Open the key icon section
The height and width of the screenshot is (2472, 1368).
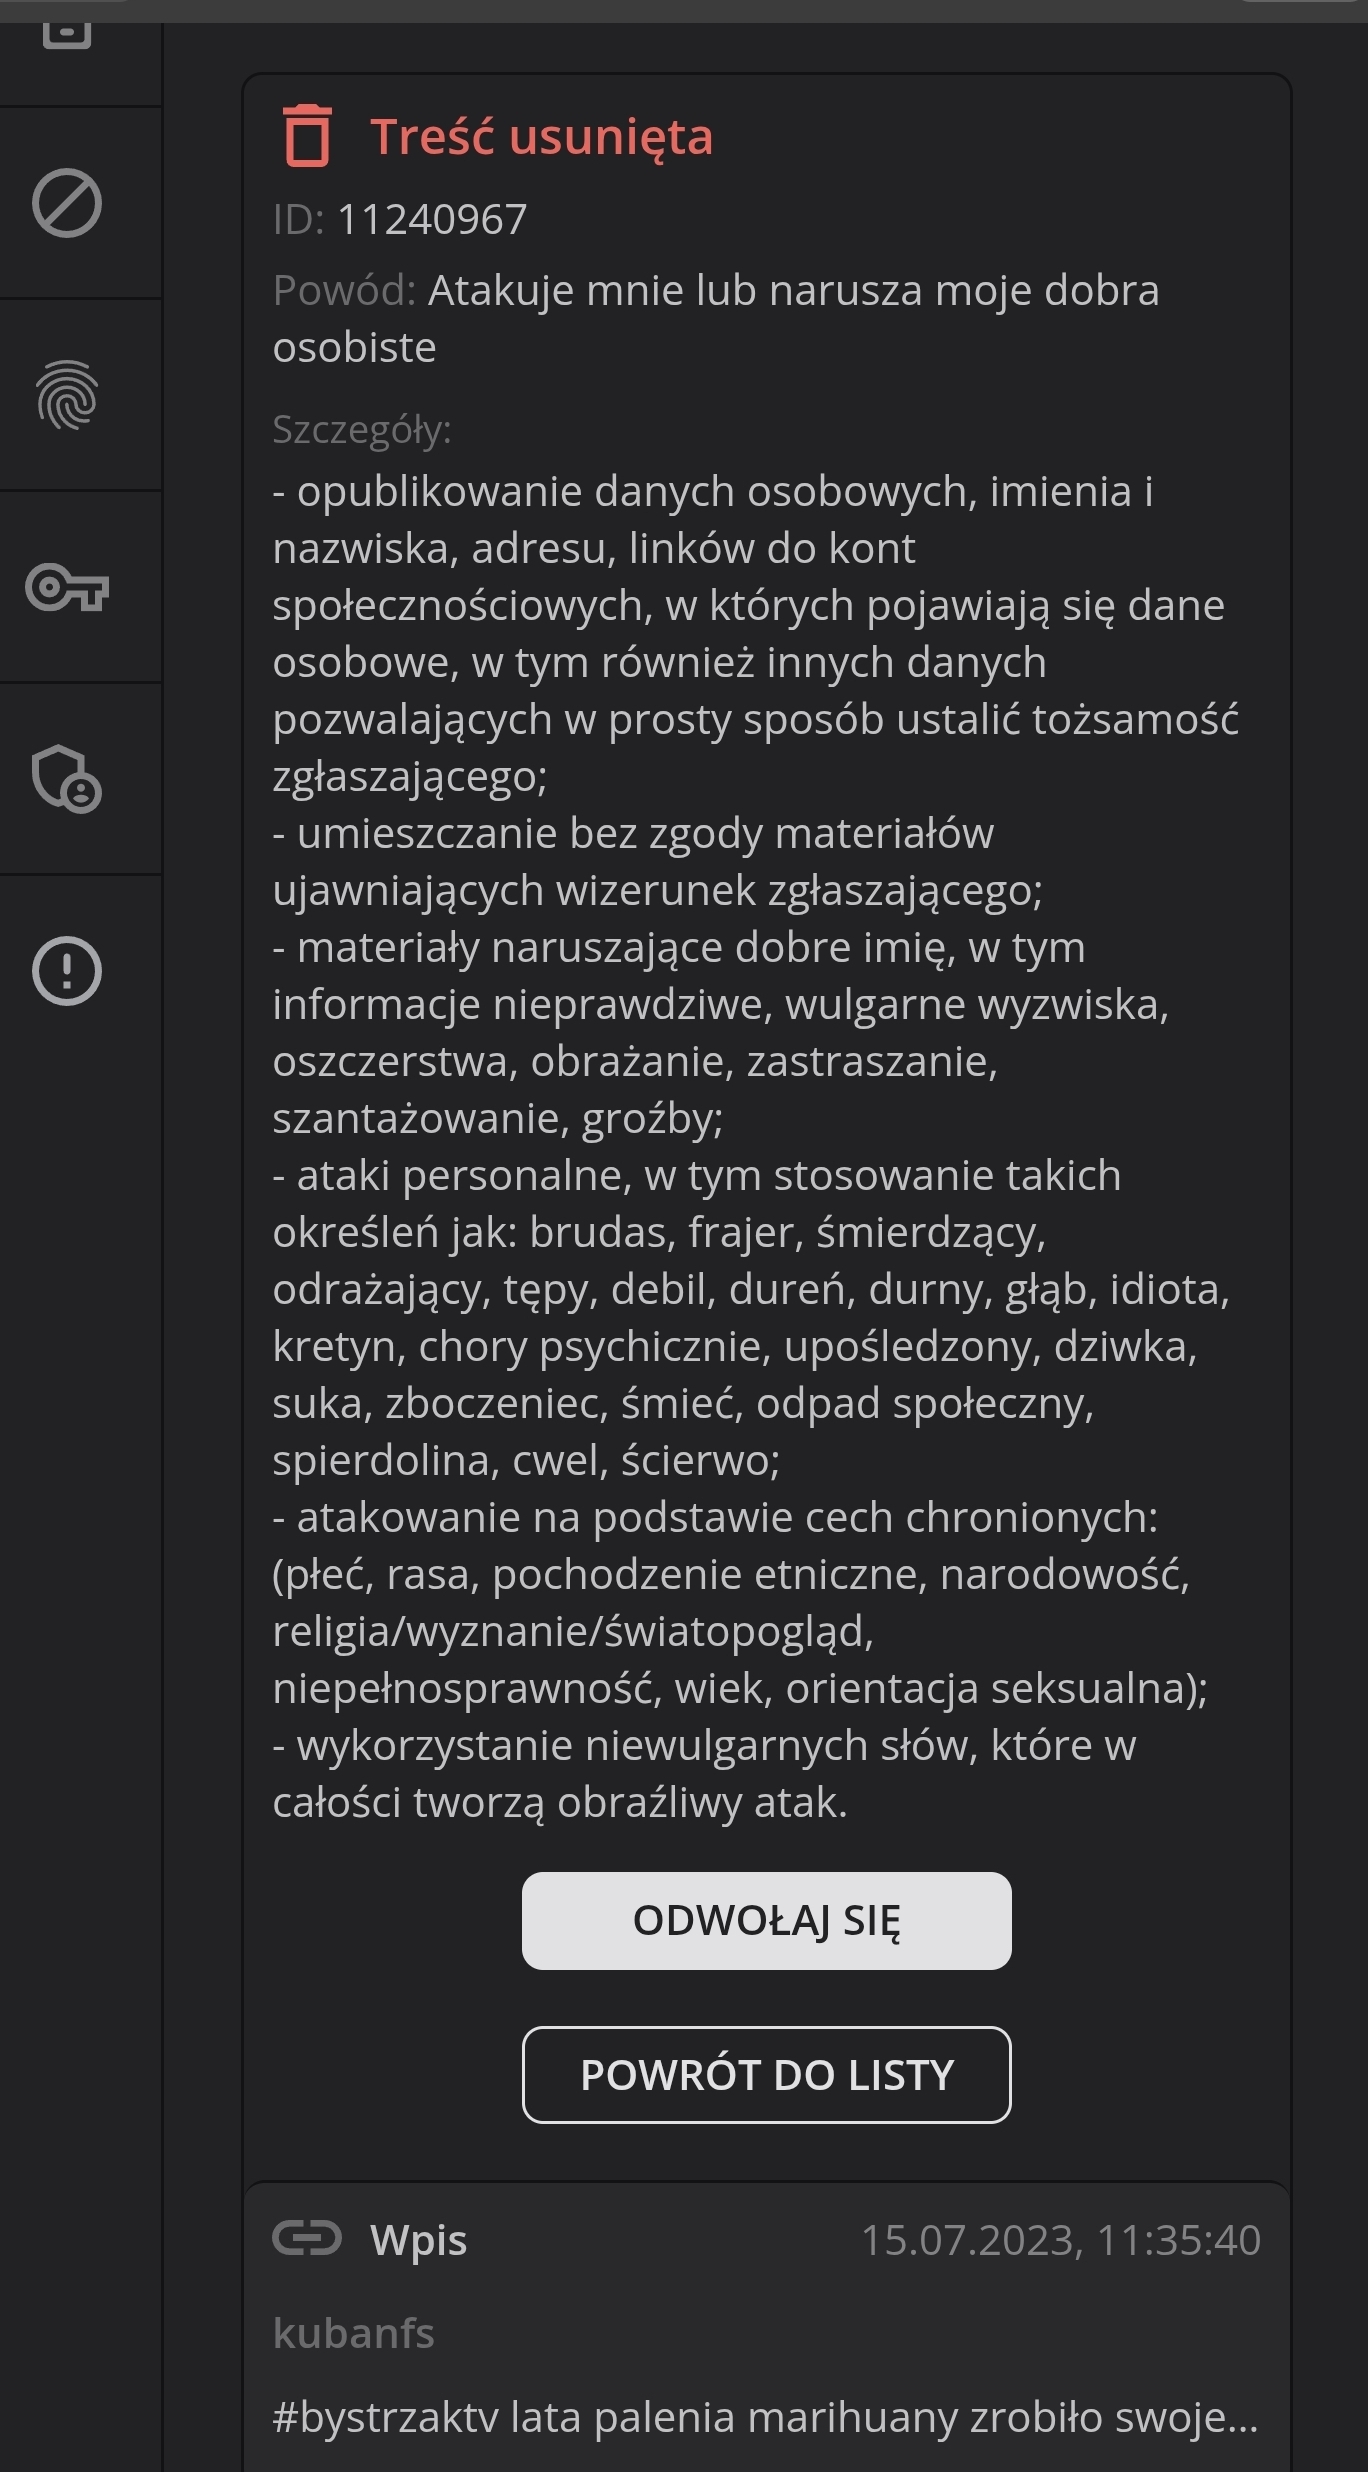point(67,587)
